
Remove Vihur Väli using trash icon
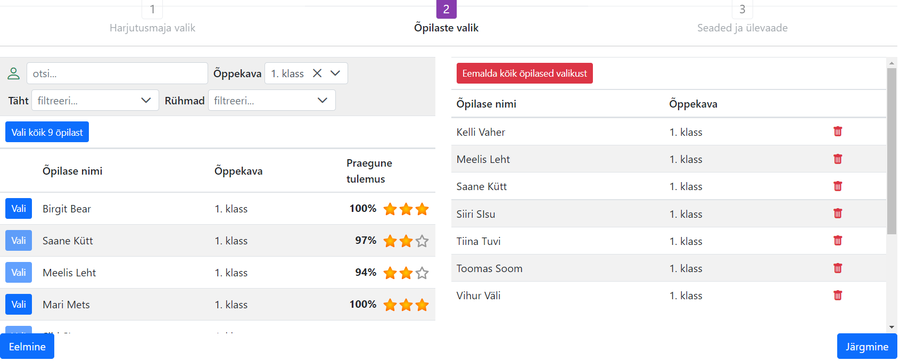tap(837, 296)
